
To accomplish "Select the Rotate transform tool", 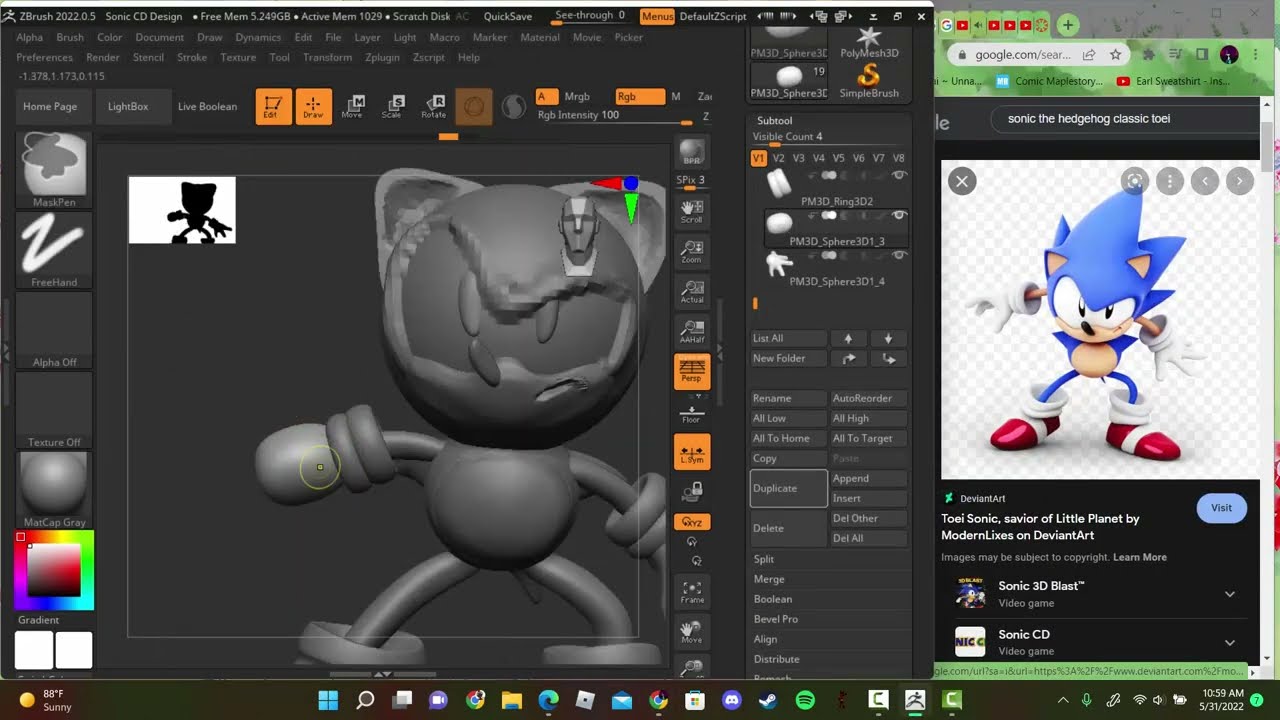I will (433, 107).
